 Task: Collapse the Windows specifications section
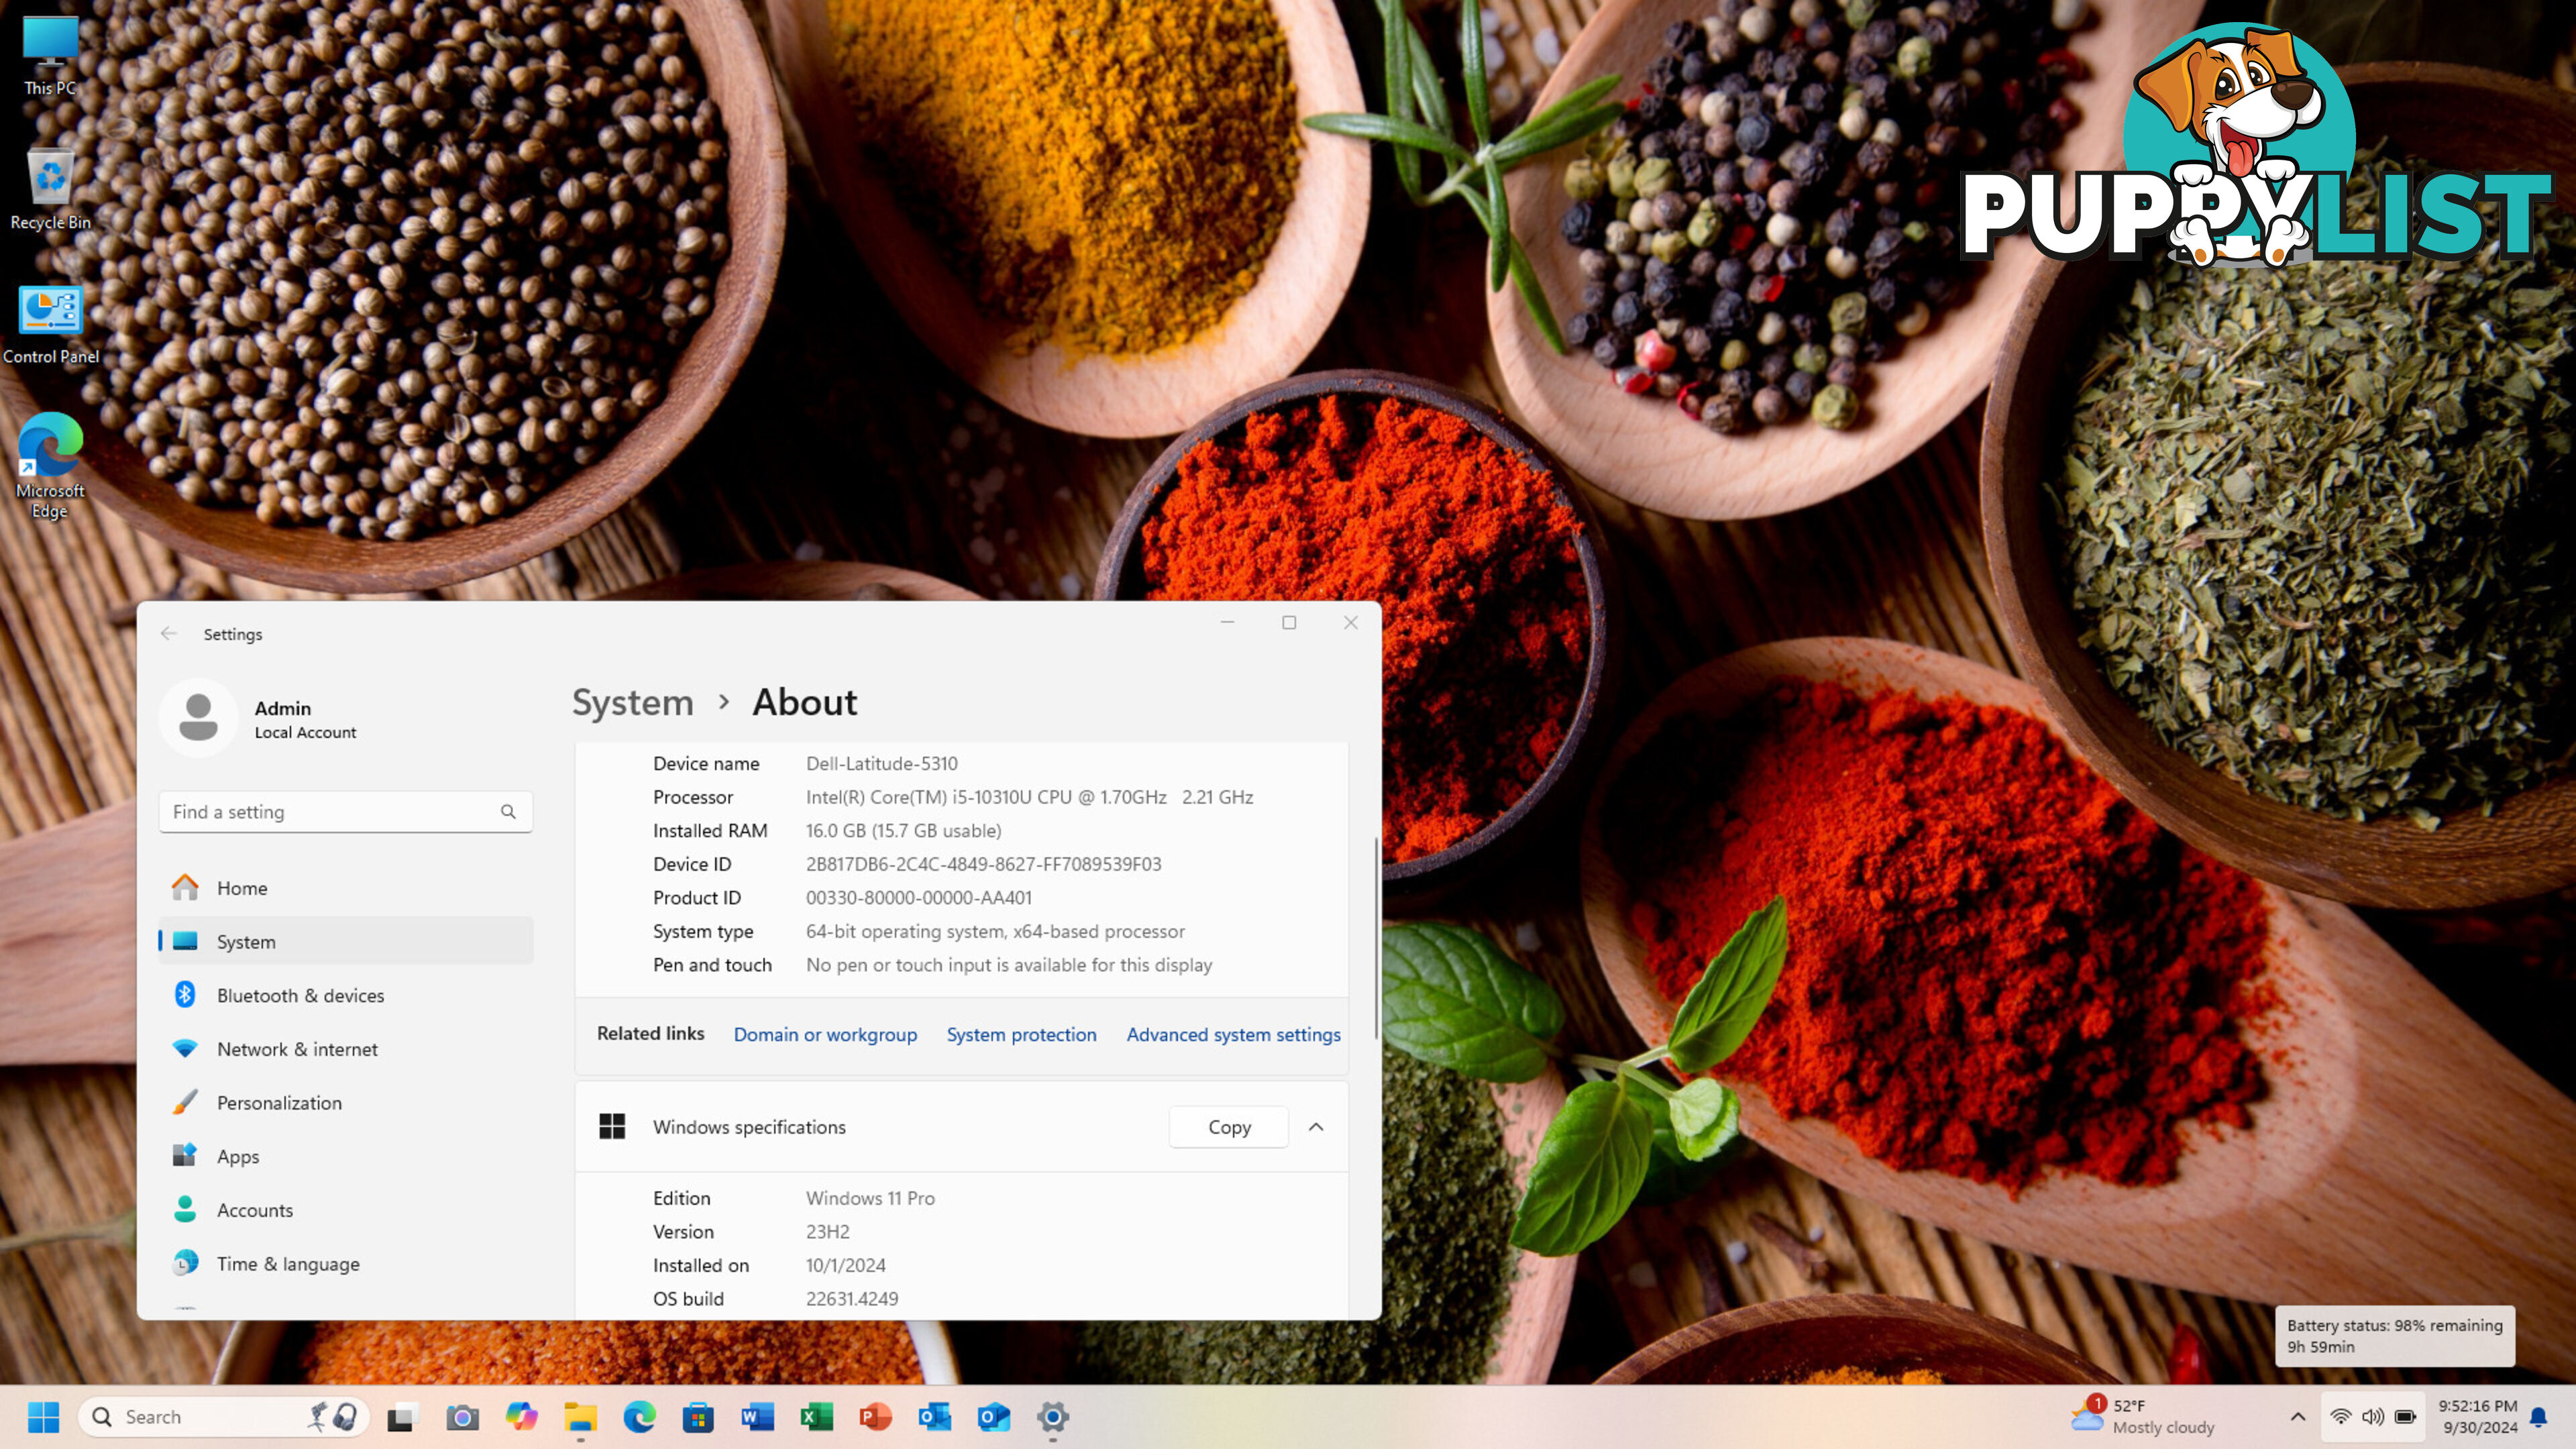(x=1316, y=1127)
